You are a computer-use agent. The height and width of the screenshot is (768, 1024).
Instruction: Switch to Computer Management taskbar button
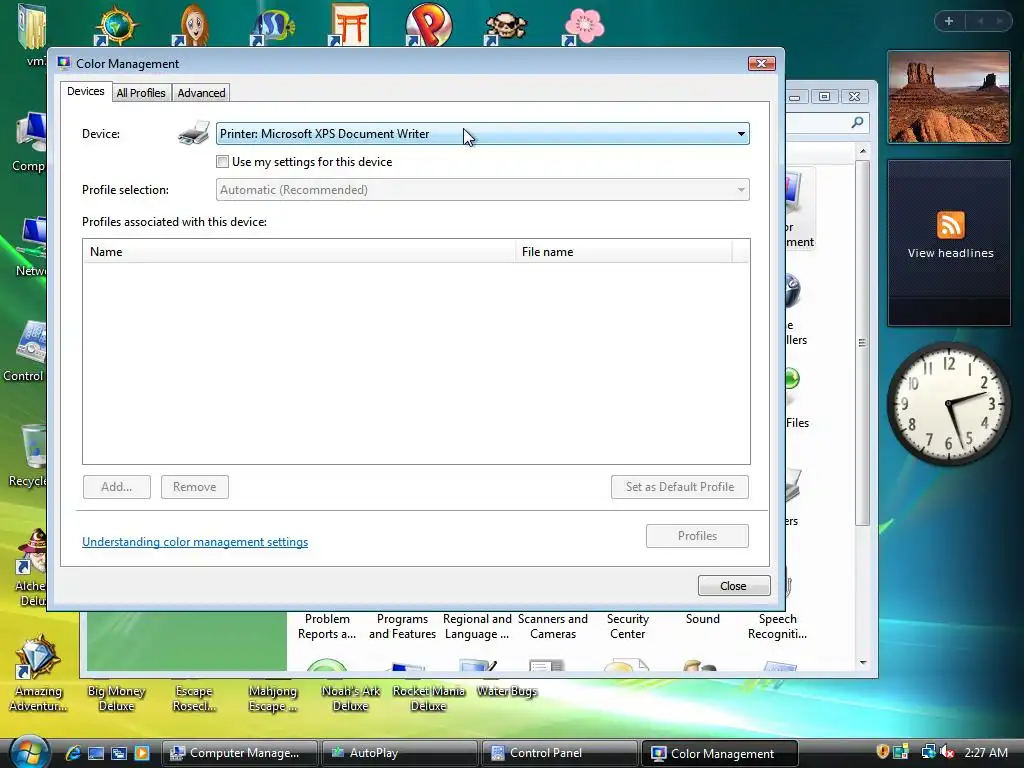click(x=240, y=753)
